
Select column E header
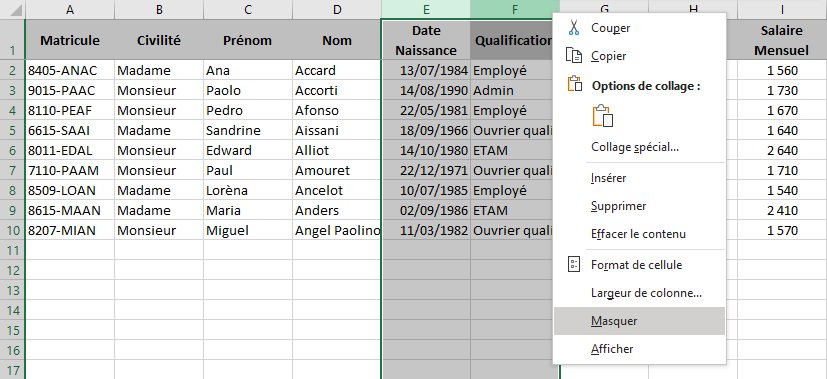click(426, 9)
